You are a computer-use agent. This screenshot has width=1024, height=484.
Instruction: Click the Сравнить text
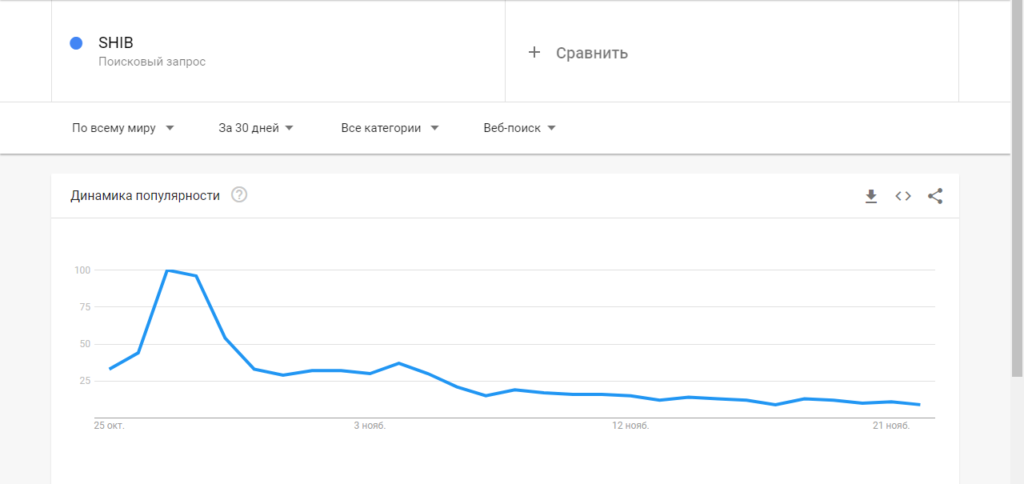[x=592, y=53]
